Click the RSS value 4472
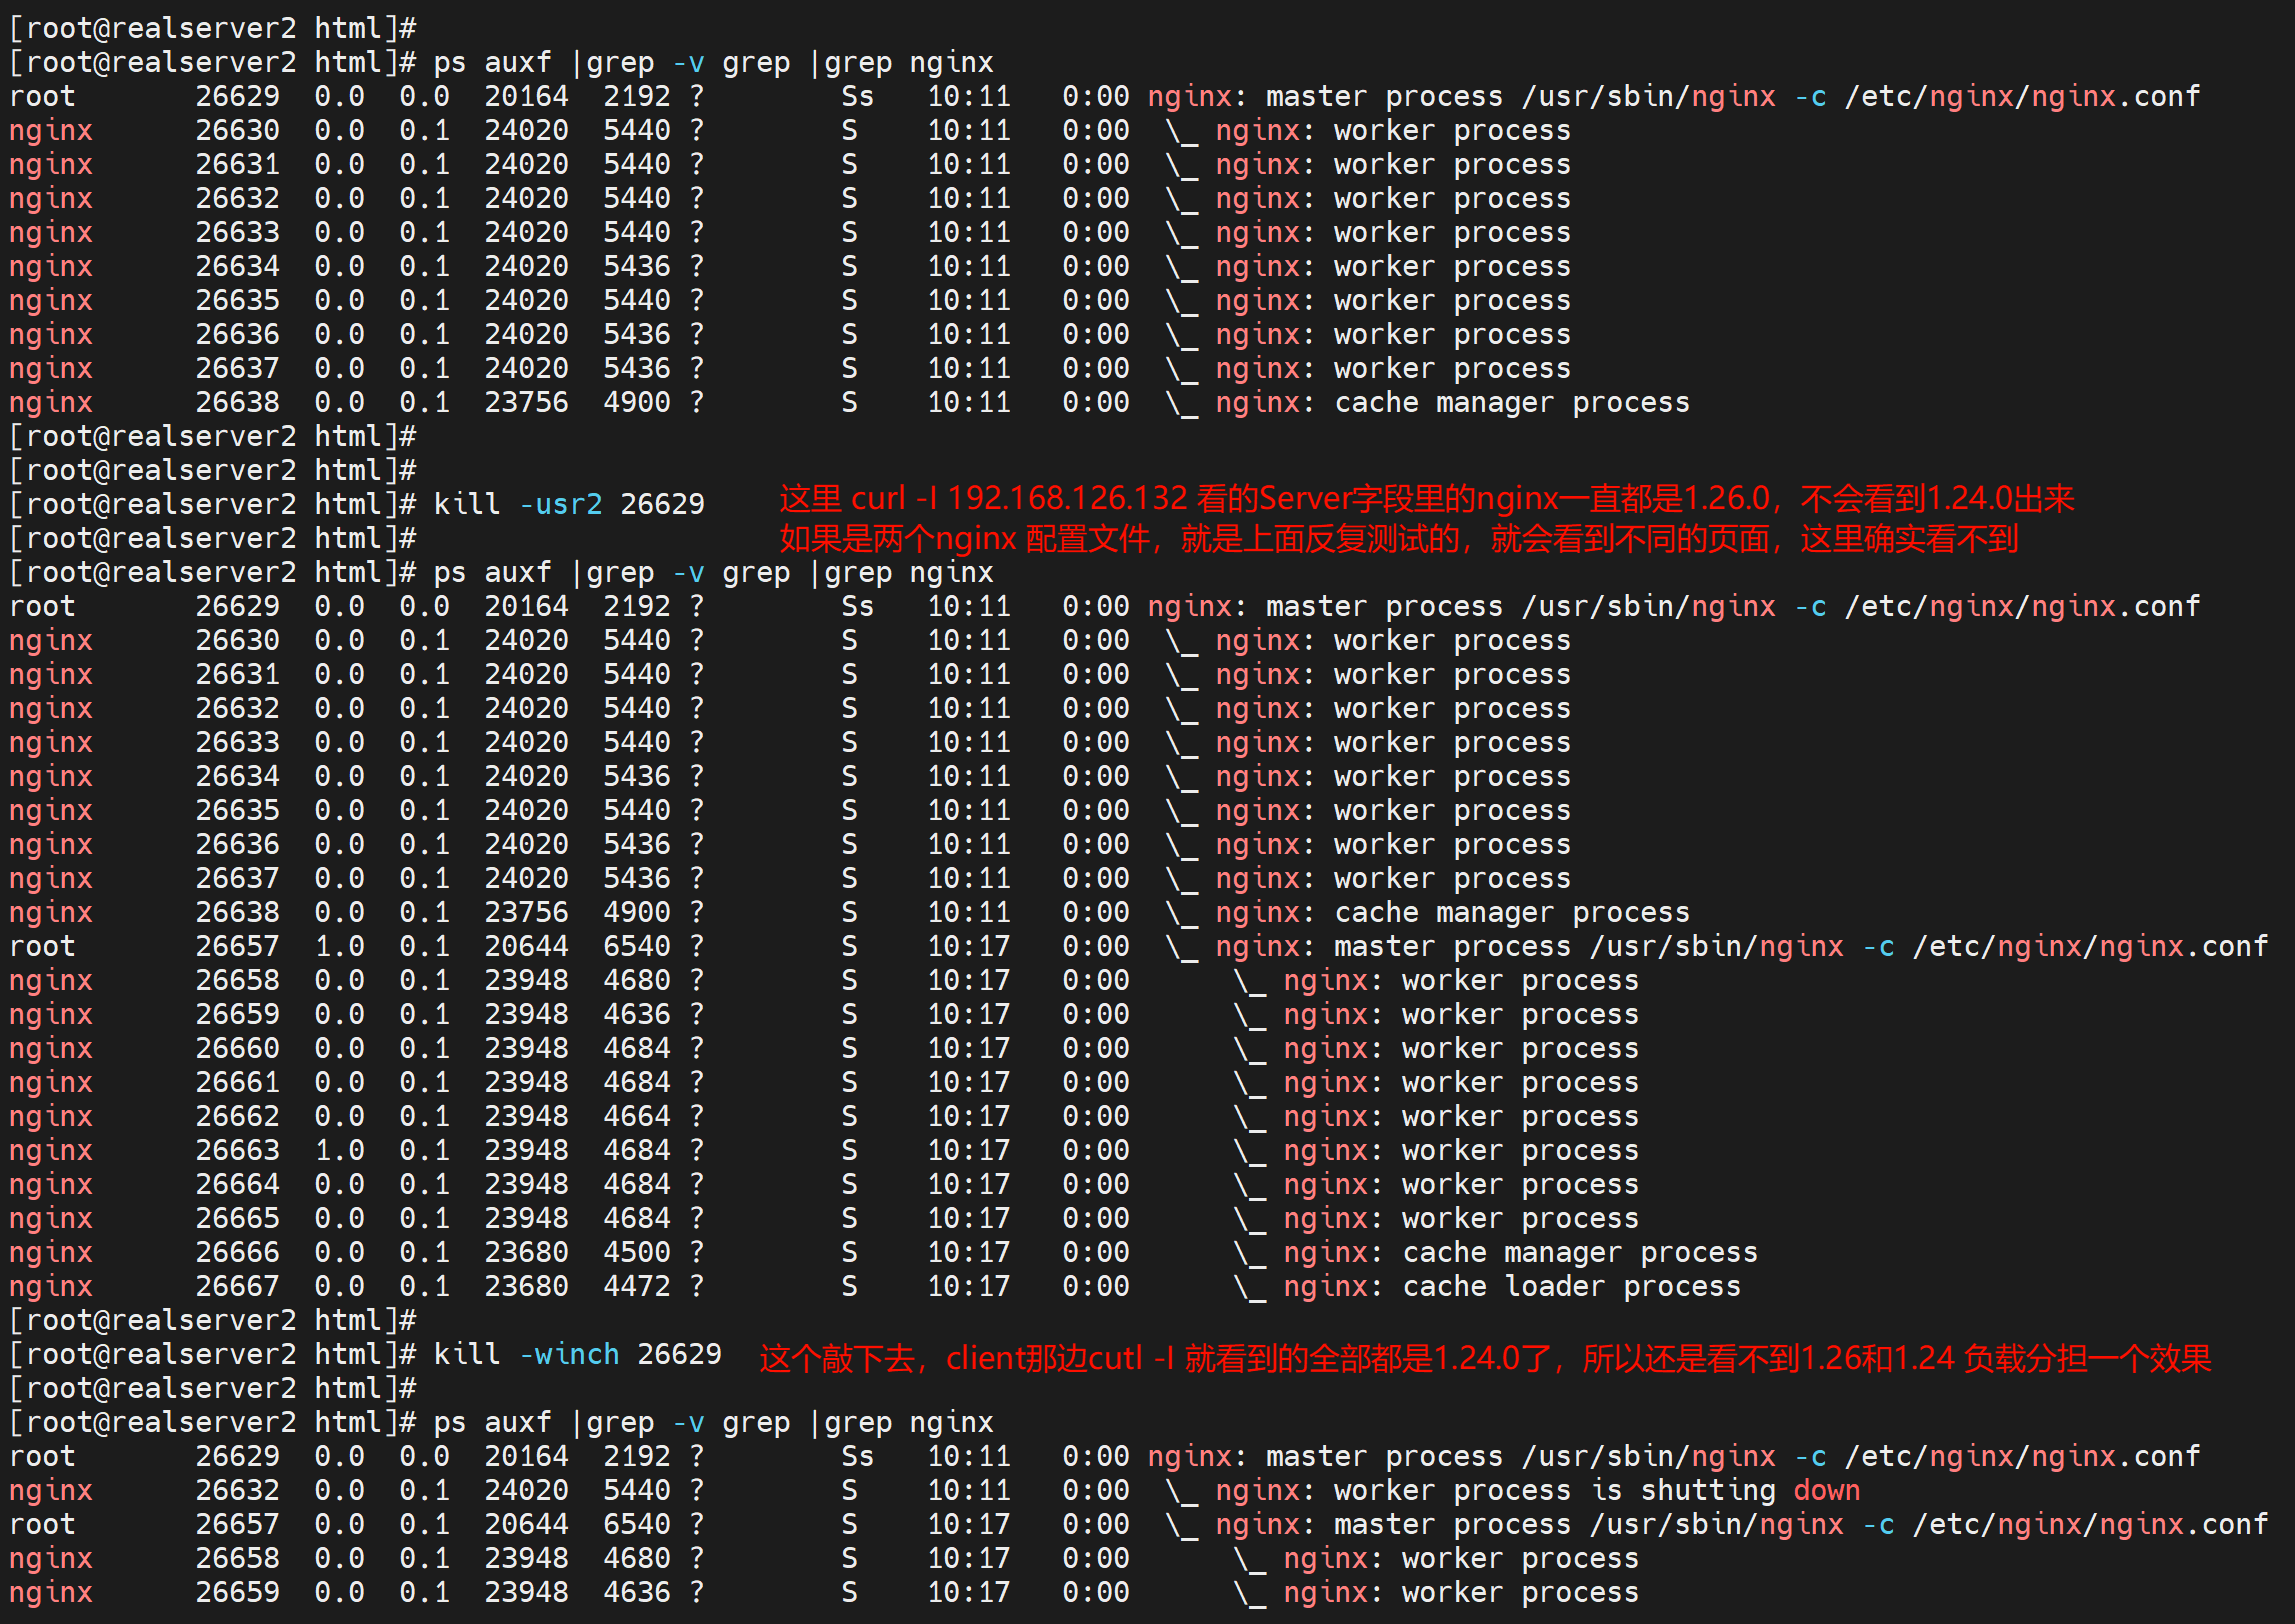 (636, 1286)
